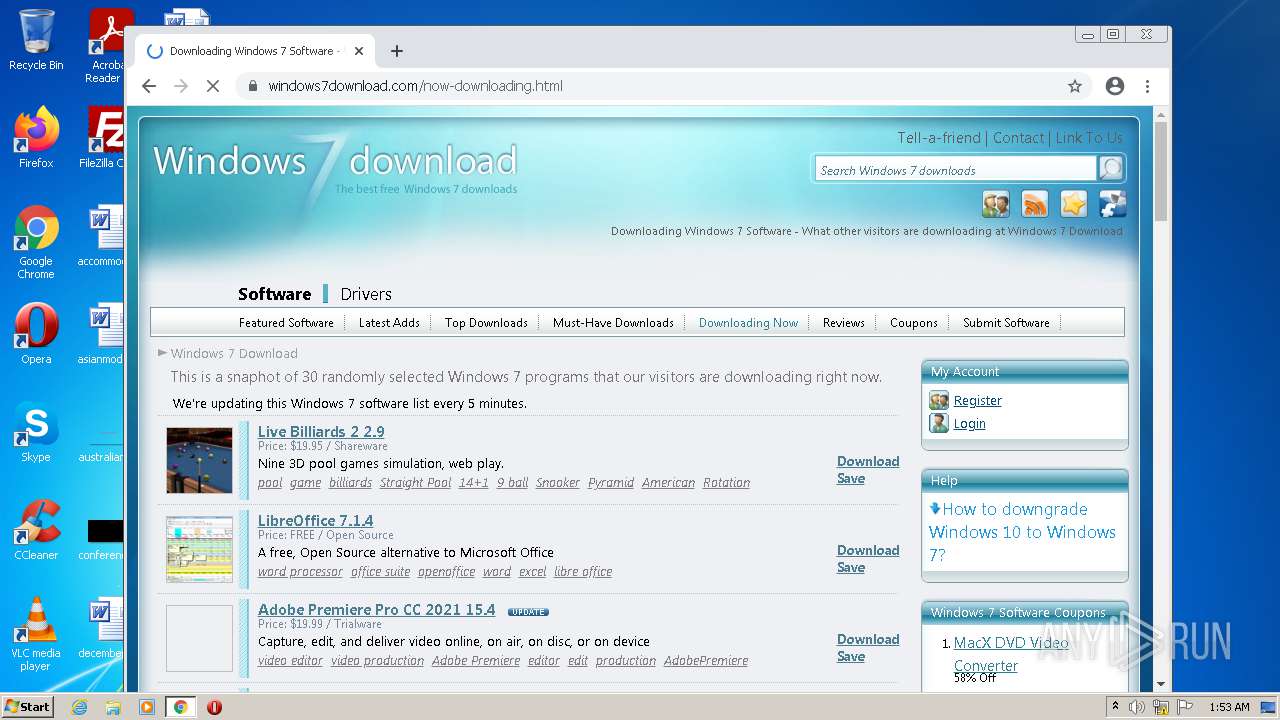Open Coupons menu item
Viewport: 1280px width, 720px height.
[914, 323]
